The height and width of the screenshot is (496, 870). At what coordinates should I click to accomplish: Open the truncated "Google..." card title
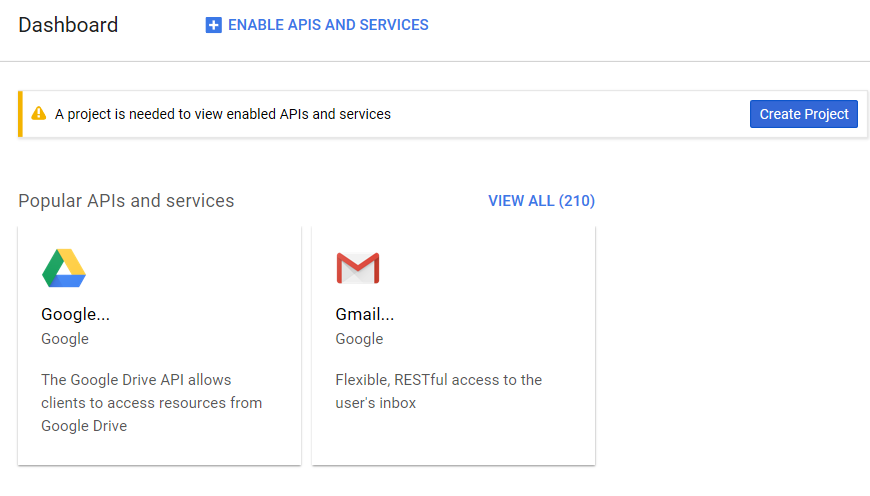(x=75, y=314)
